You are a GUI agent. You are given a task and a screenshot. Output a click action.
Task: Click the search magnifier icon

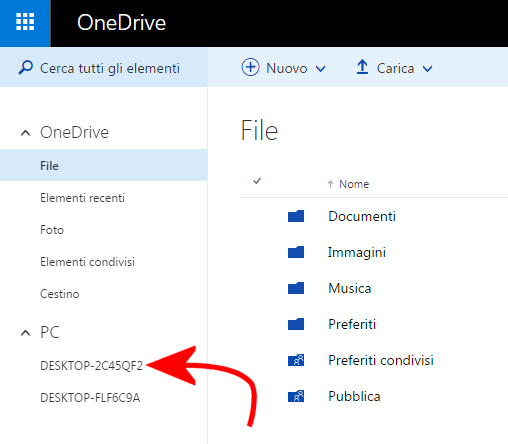[26, 68]
